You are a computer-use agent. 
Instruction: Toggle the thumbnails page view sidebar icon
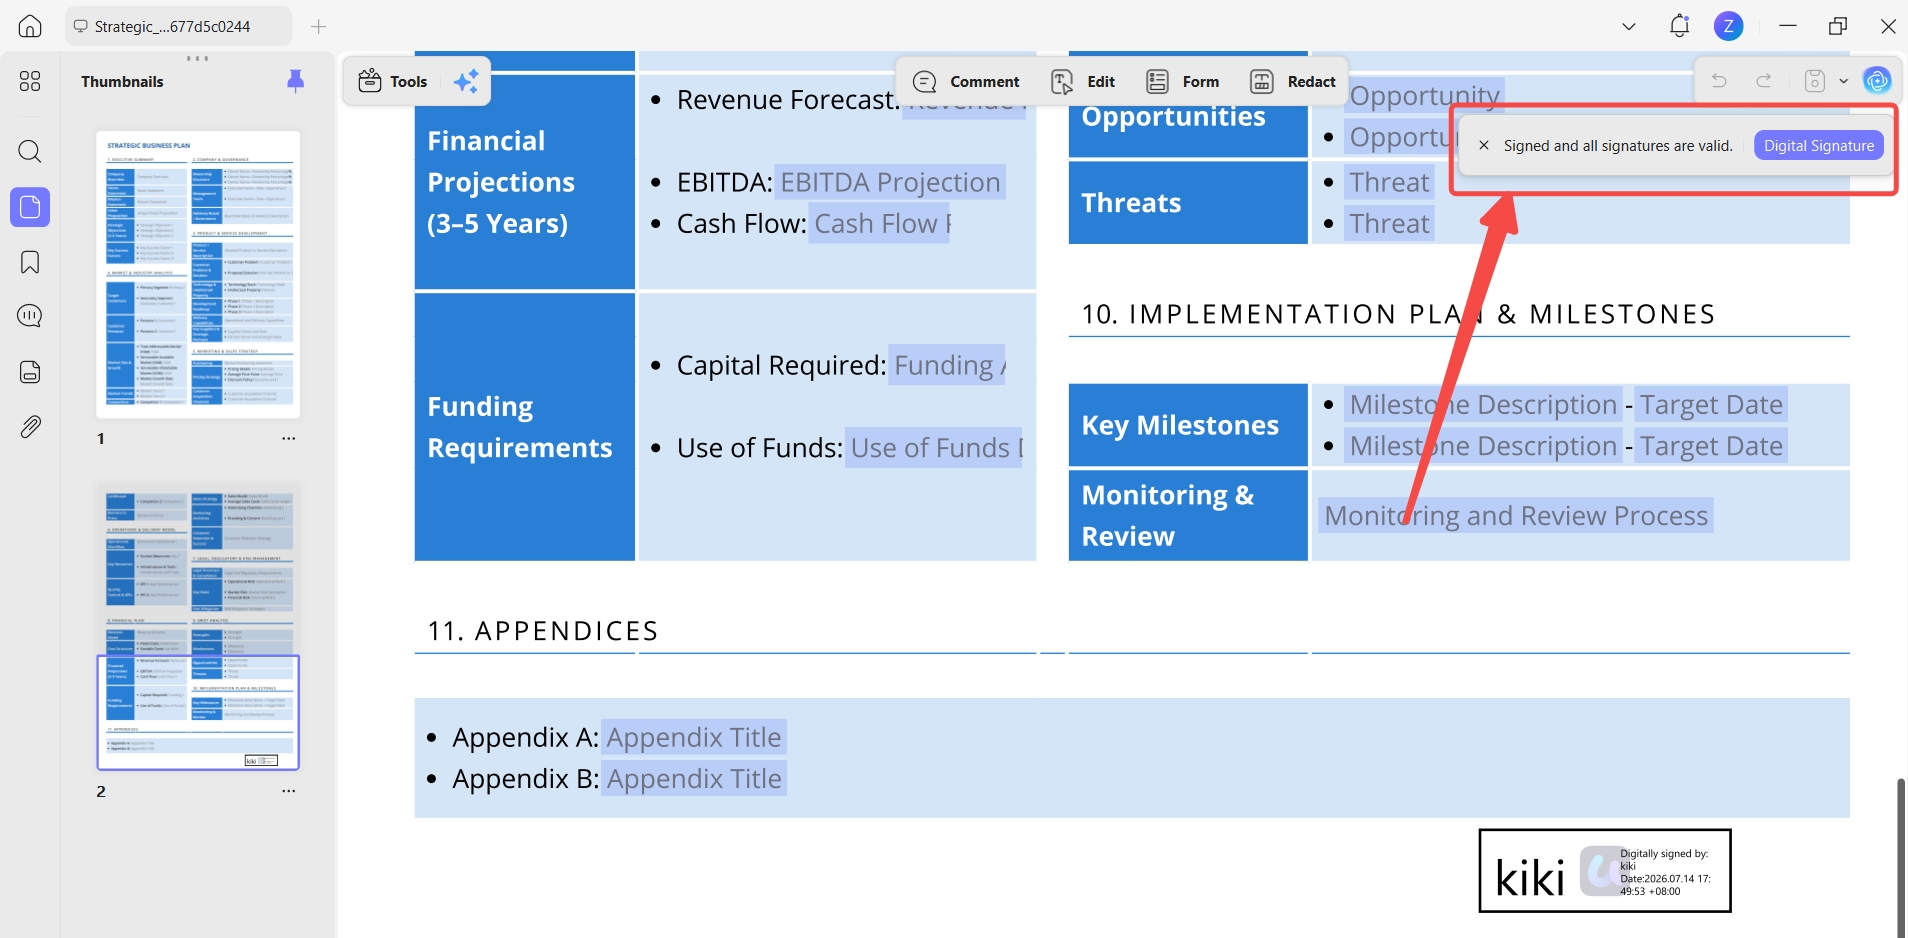30,207
